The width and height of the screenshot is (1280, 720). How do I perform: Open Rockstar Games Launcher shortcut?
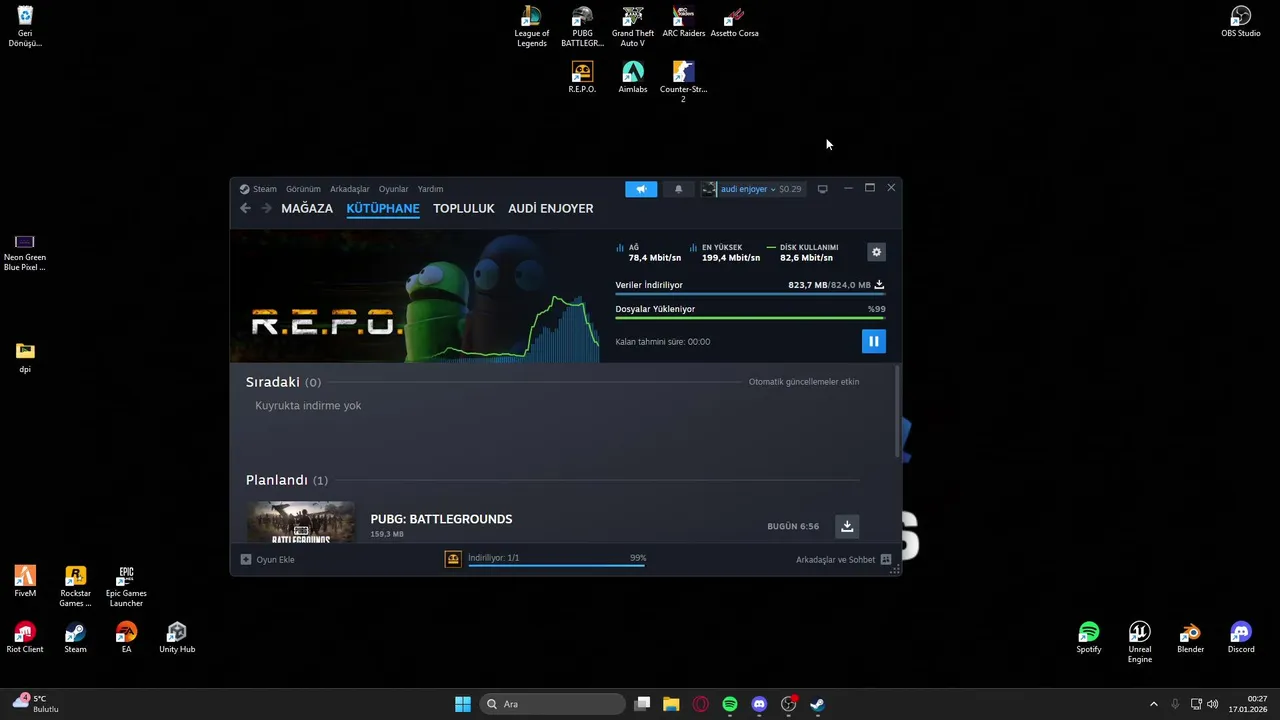coord(75,587)
